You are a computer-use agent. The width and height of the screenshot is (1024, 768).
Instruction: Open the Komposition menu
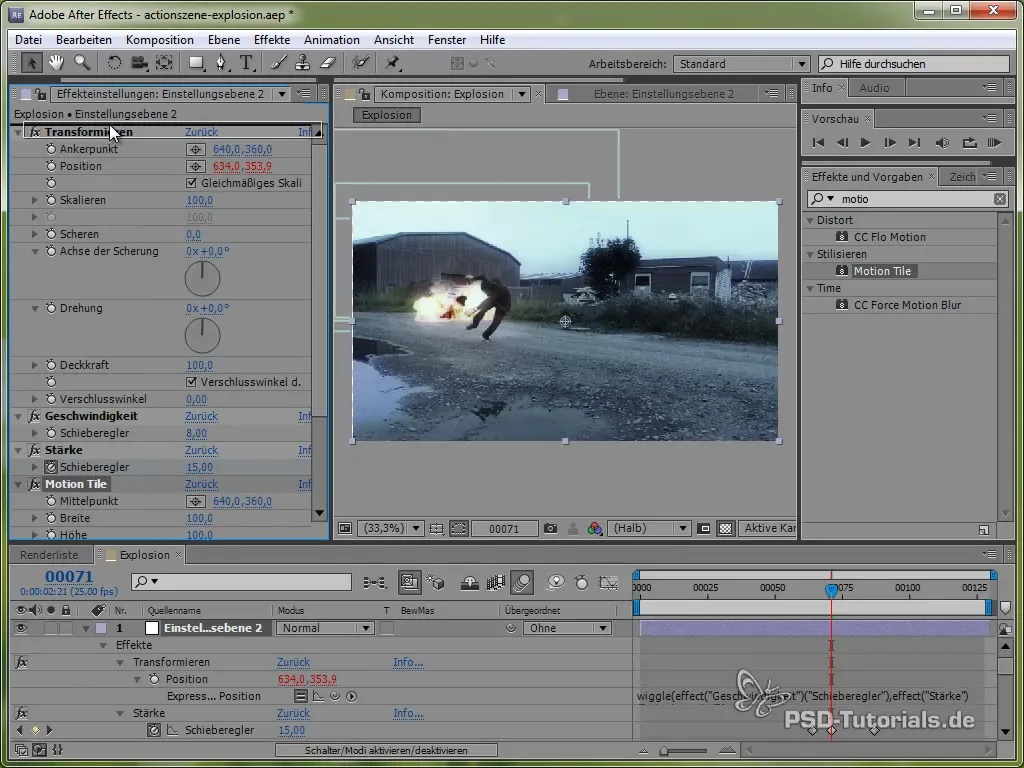tap(160, 40)
